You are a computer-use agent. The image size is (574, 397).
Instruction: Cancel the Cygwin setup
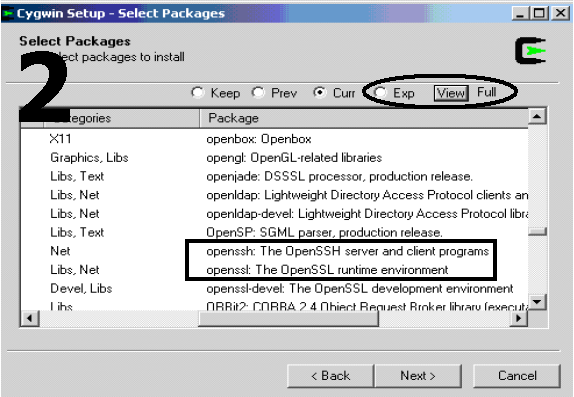coord(517,376)
